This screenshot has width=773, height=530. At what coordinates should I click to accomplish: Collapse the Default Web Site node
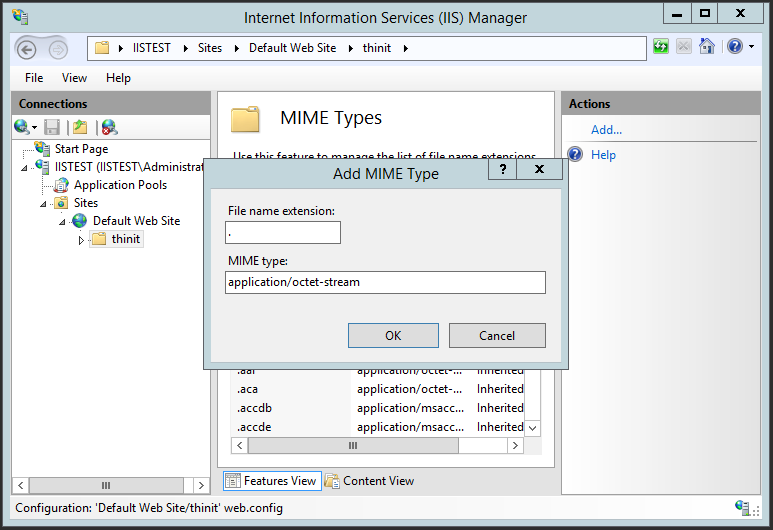(x=62, y=222)
